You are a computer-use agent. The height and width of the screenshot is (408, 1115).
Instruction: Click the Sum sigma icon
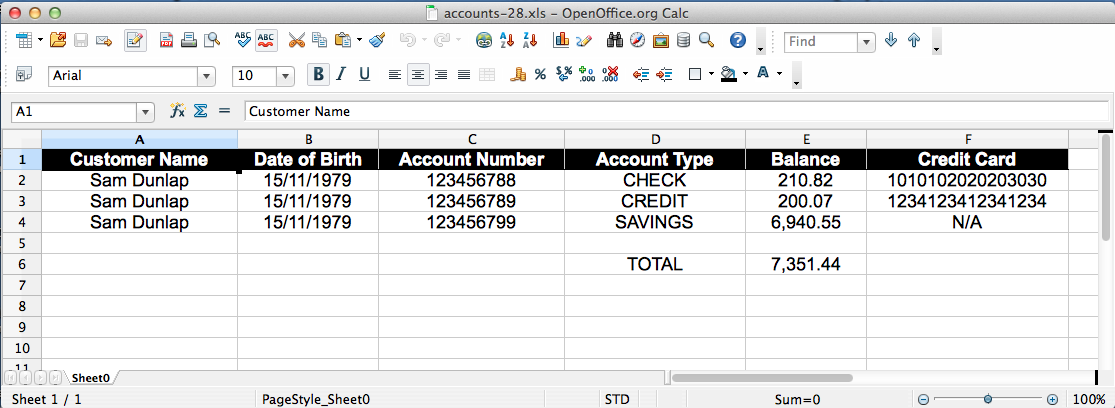point(200,112)
